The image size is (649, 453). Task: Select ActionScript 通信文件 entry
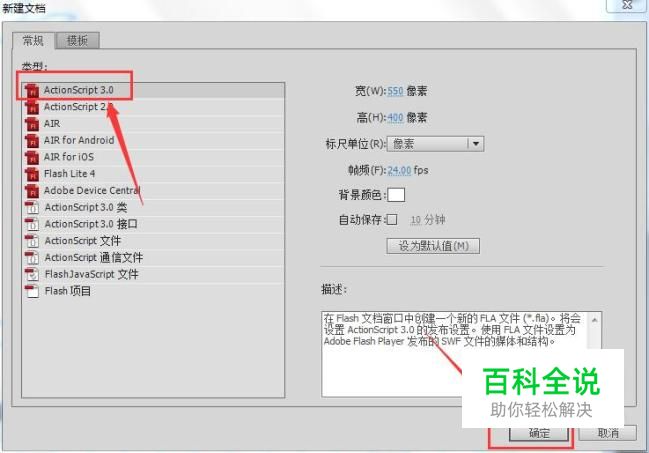153,257
